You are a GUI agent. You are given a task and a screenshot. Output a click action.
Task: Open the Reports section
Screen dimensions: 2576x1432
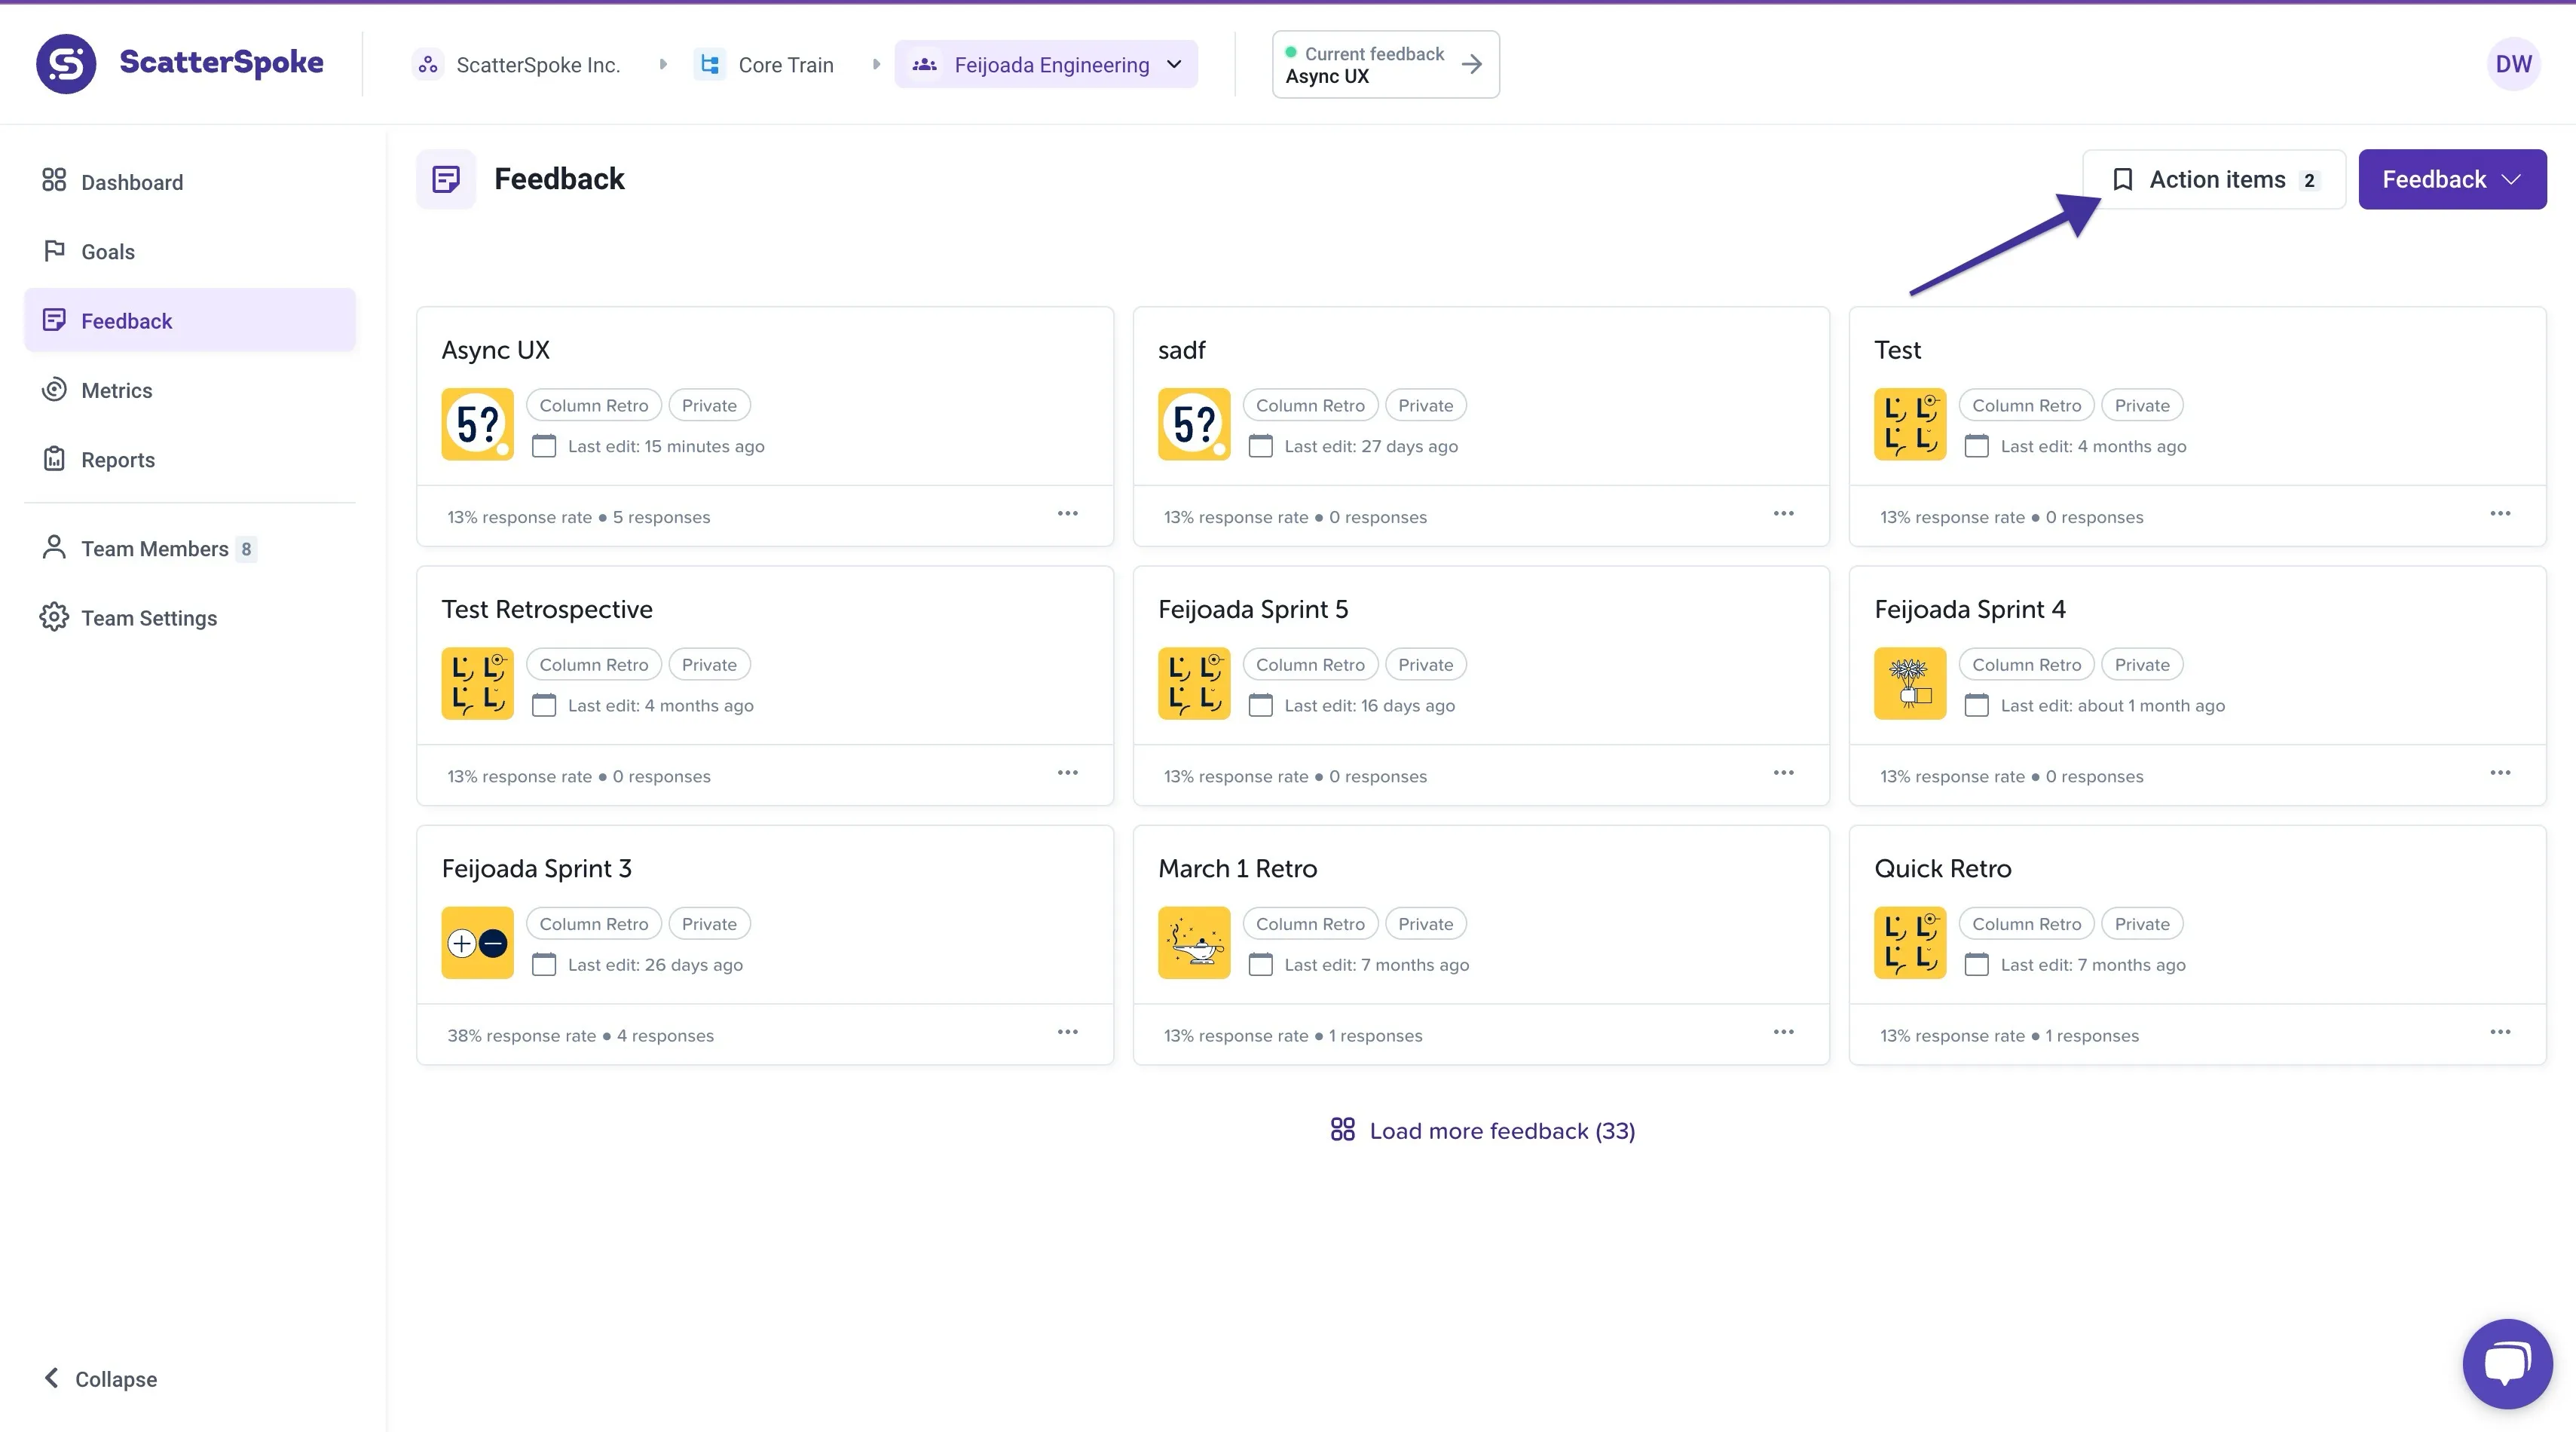click(x=118, y=459)
